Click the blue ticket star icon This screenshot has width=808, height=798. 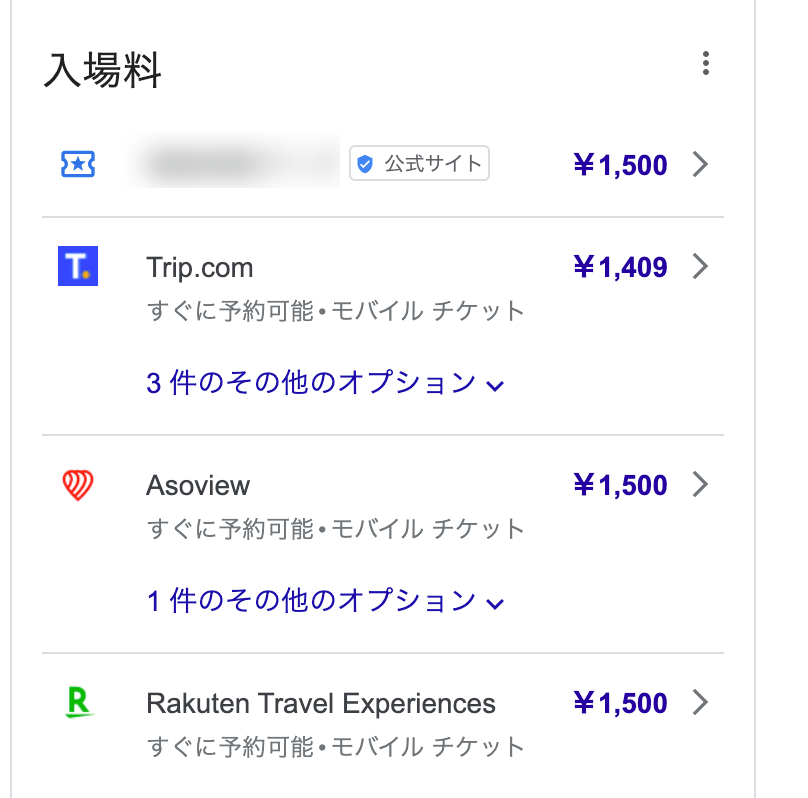click(78, 164)
